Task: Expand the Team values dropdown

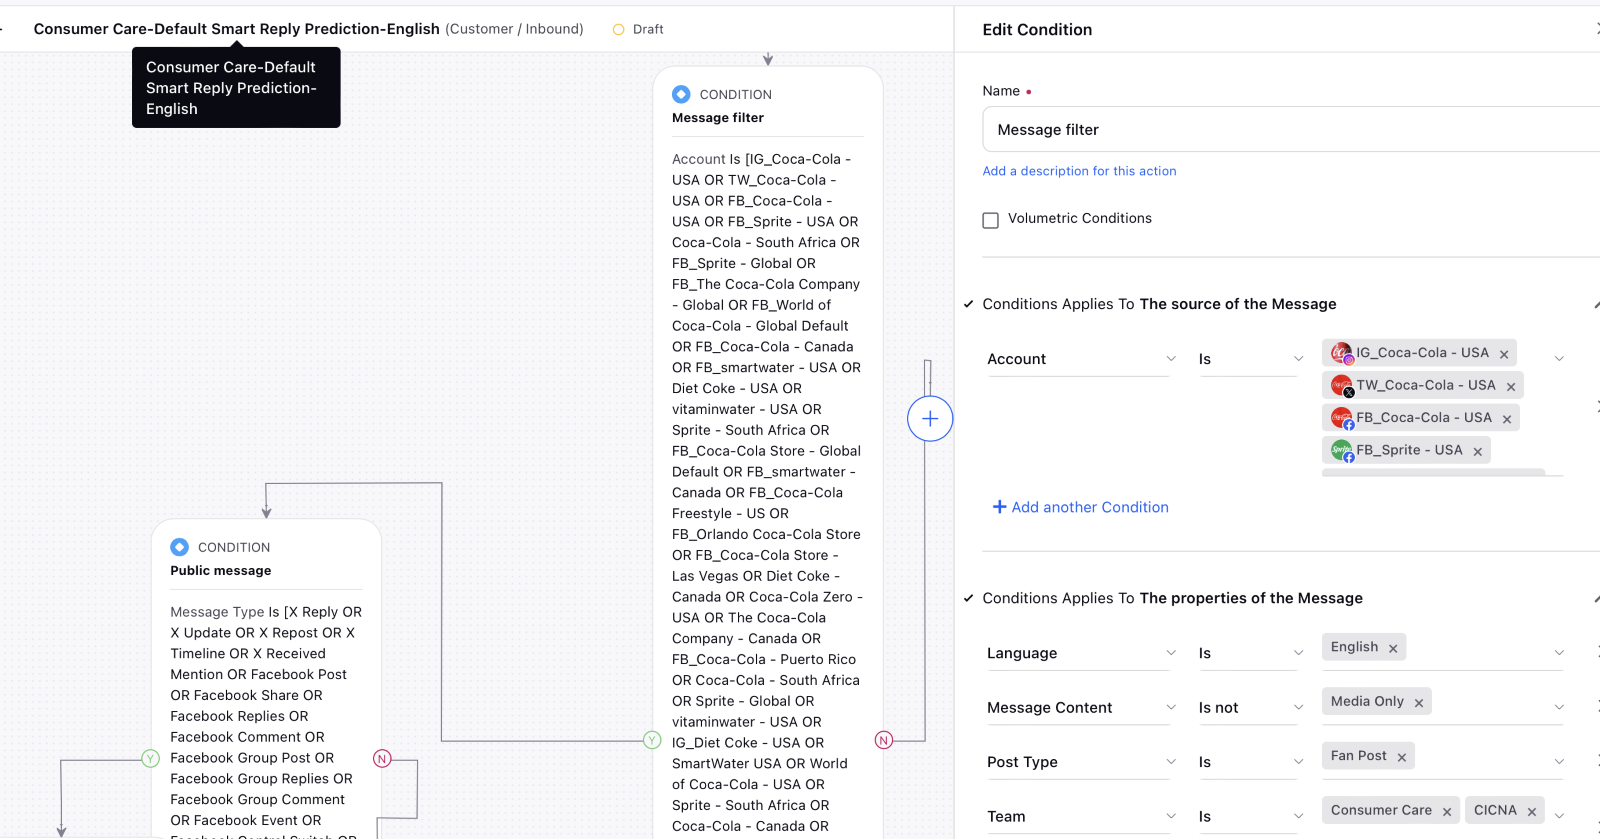Action: pos(1559,816)
